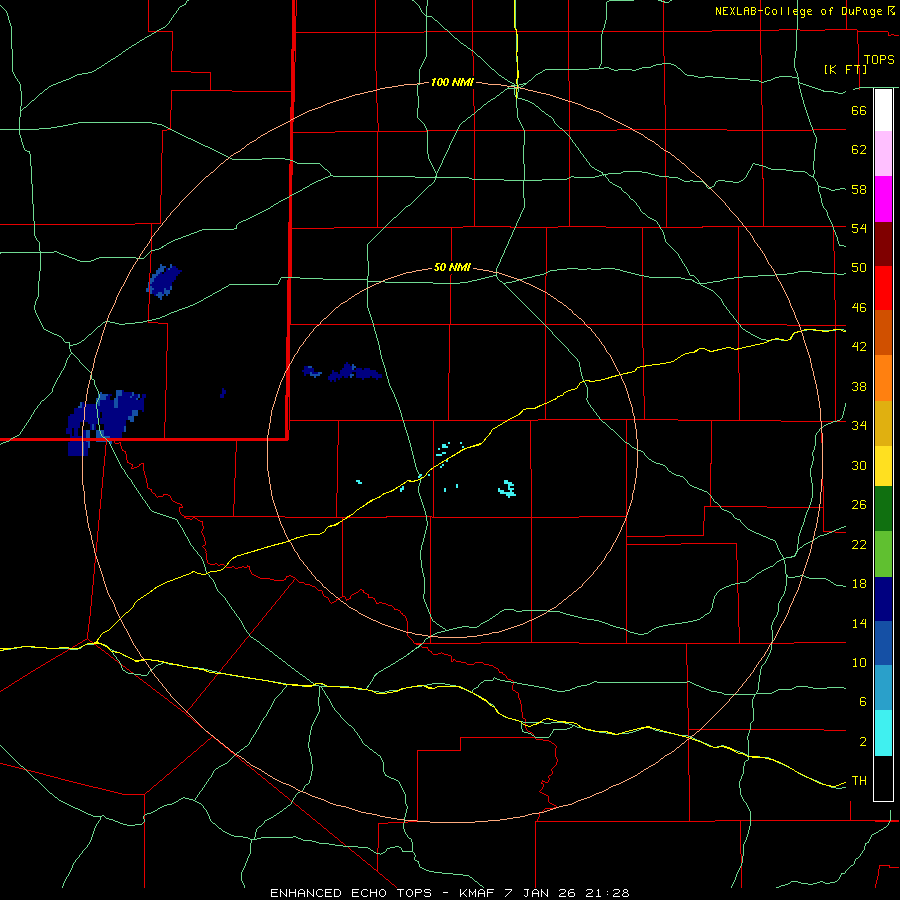
Task: Select the dark orange legend swatch
Action: [883, 332]
